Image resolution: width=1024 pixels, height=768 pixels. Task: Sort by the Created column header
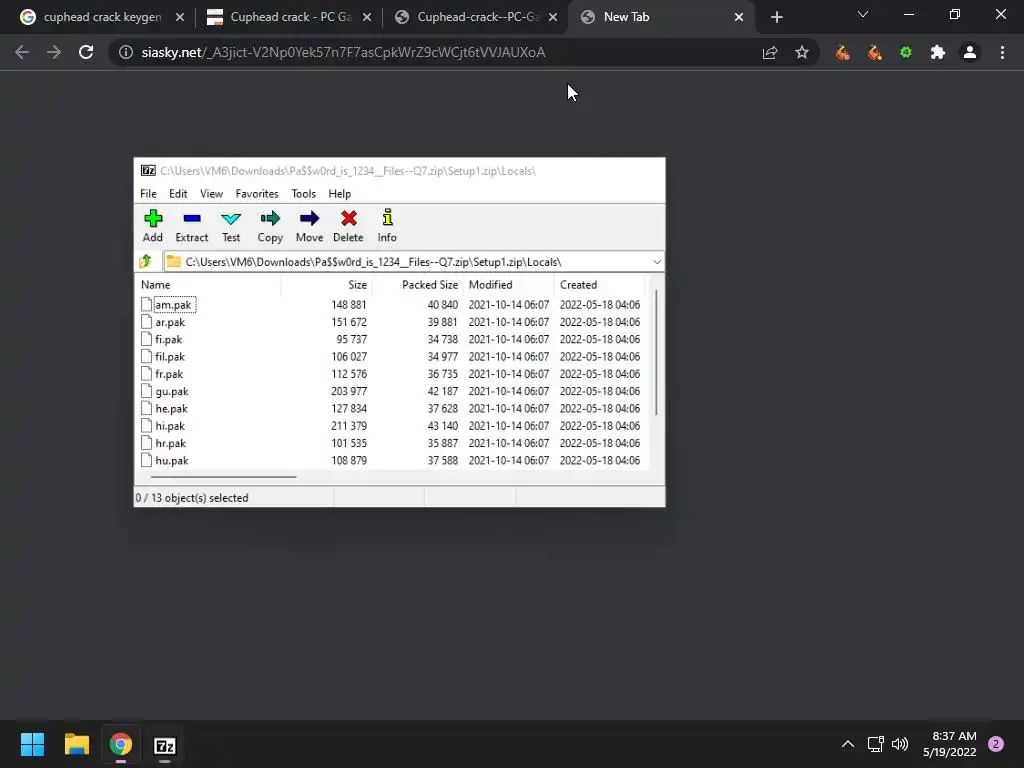600,285
